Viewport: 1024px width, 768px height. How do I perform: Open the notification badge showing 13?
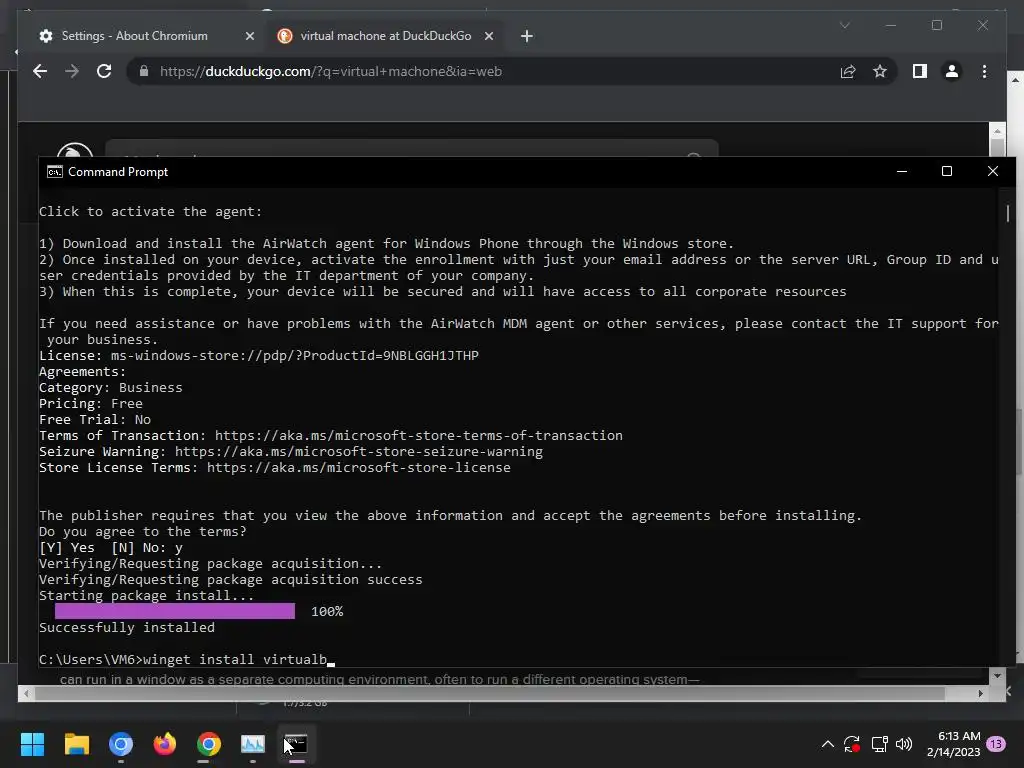996,744
